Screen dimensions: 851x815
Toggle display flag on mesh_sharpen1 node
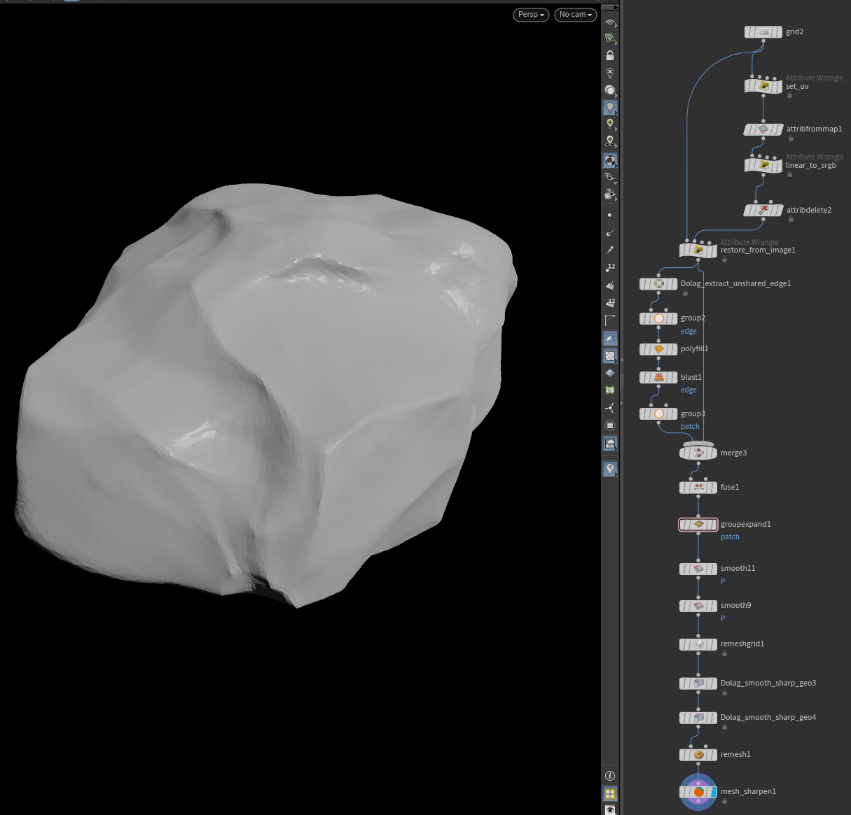click(x=712, y=792)
